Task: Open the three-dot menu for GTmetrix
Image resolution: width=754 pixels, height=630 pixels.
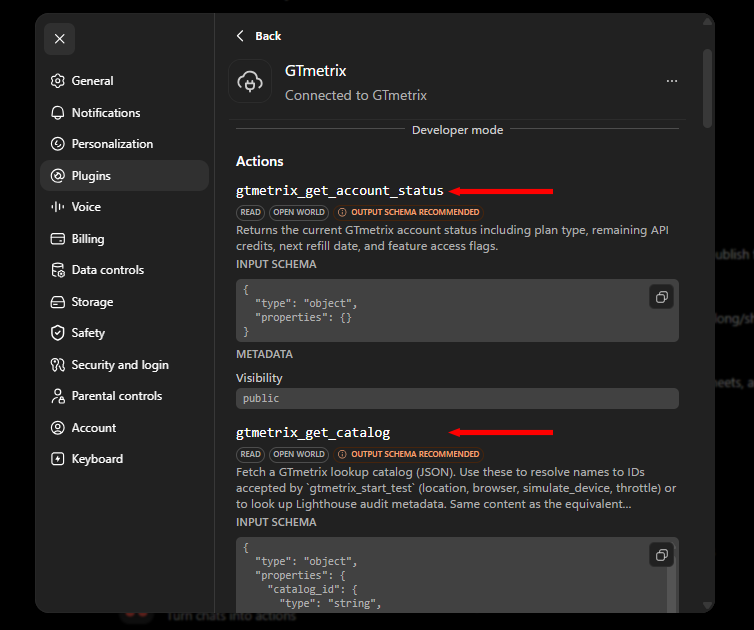Action: tap(672, 81)
